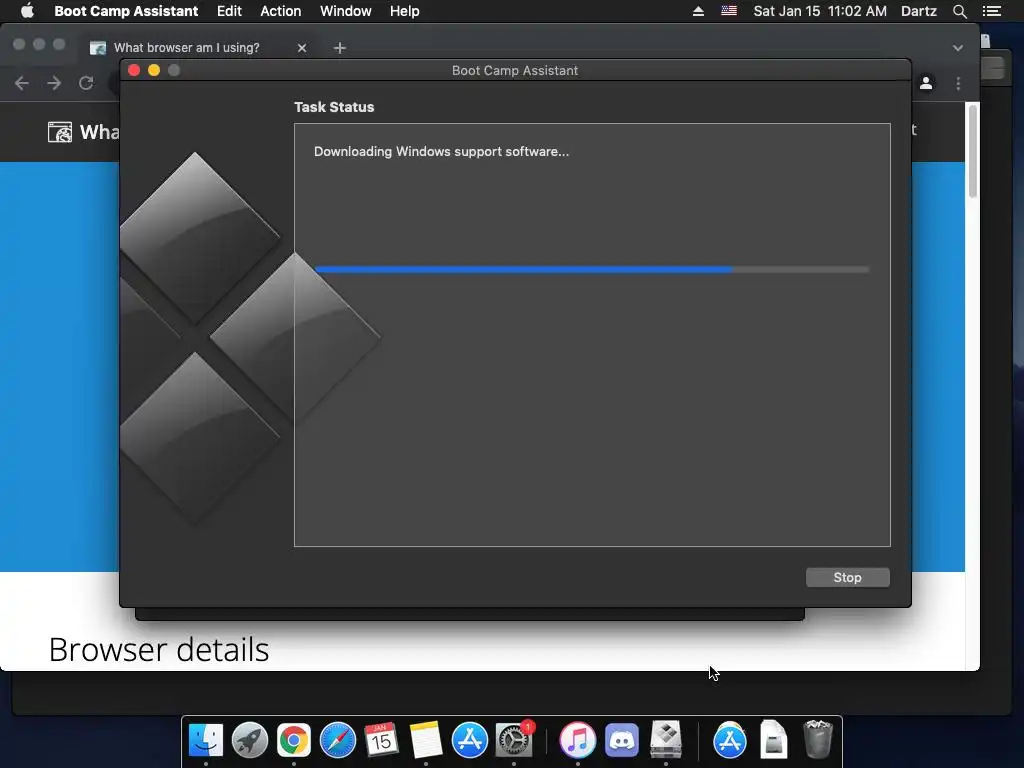Click 'Downloading Windows support software...' status text
The image size is (1024, 768).
coord(441,152)
